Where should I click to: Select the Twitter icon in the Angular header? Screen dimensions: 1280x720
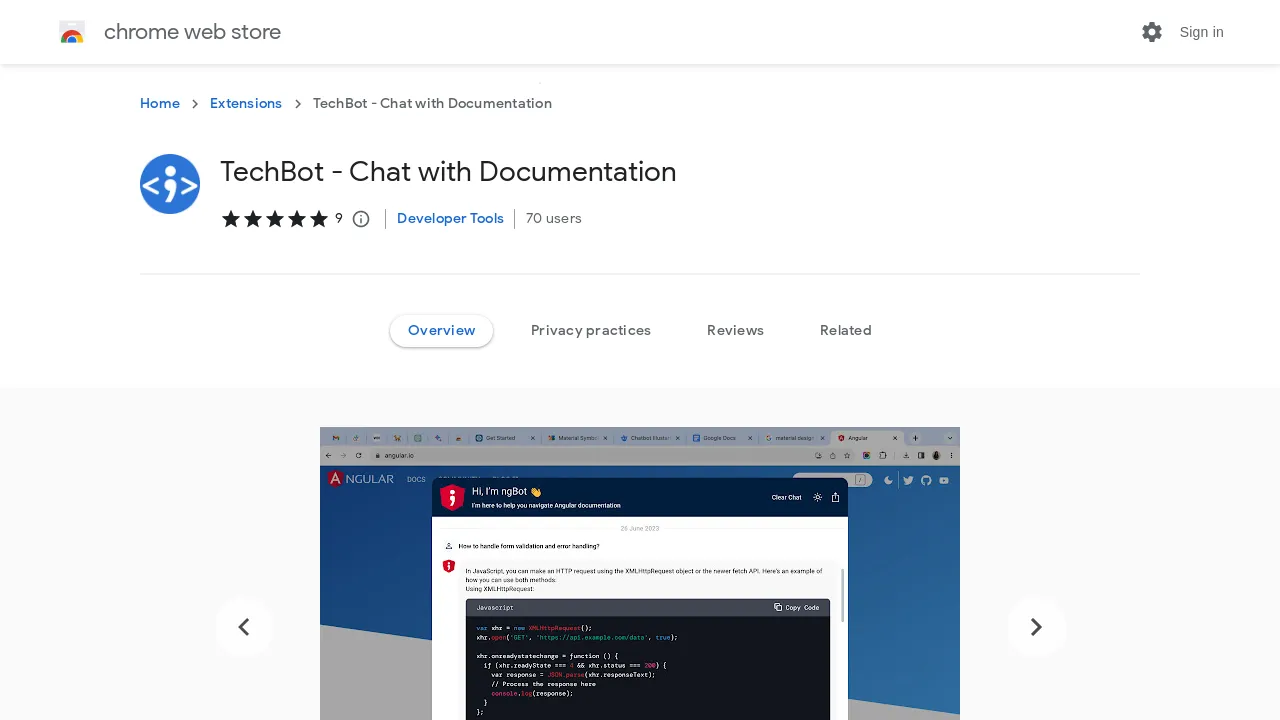click(x=907, y=480)
